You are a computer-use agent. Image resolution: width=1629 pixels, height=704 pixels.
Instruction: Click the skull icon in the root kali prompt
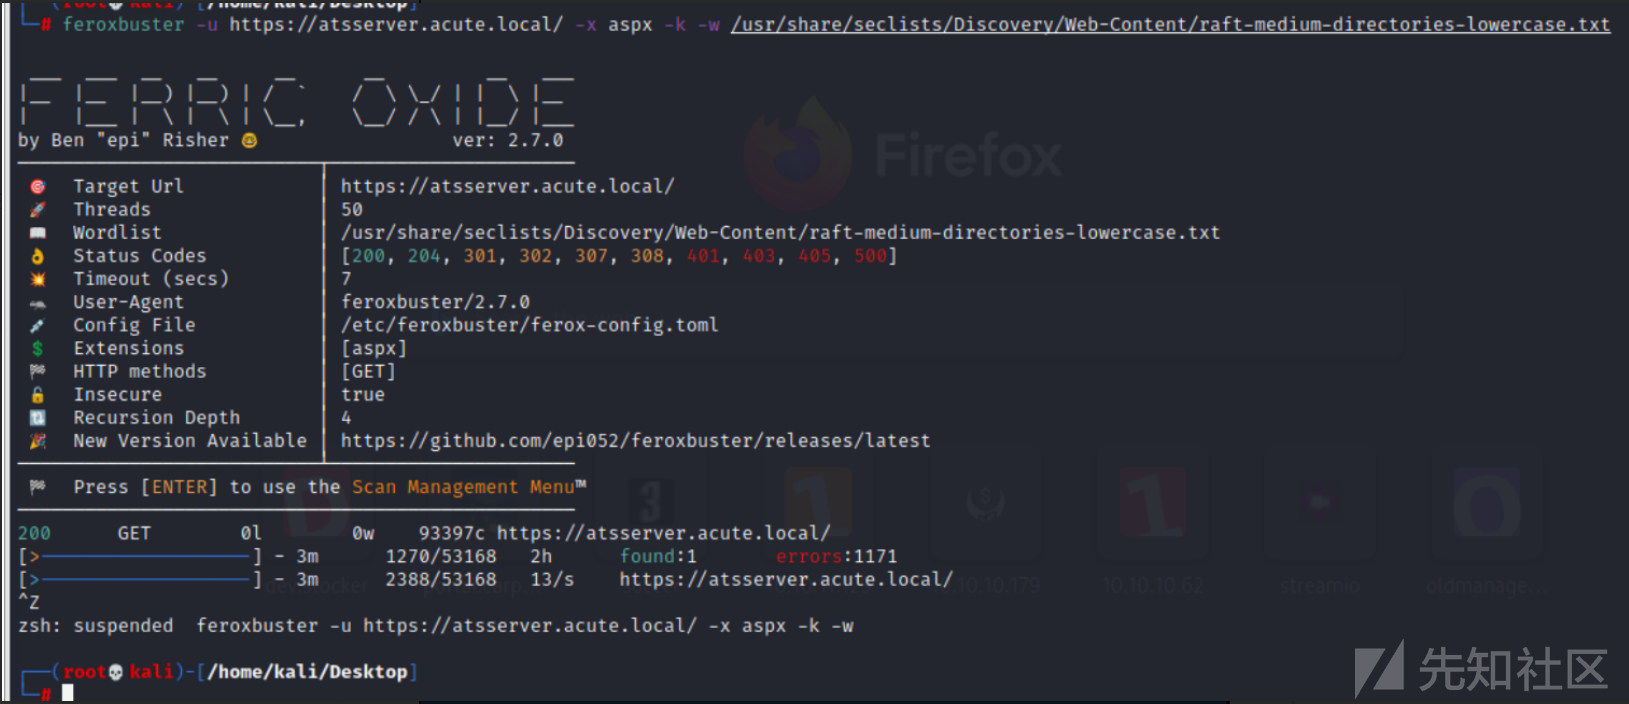[x=116, y=672]
